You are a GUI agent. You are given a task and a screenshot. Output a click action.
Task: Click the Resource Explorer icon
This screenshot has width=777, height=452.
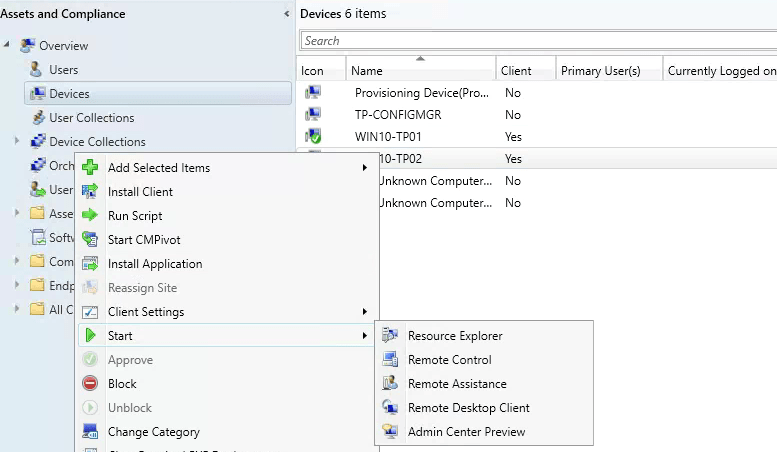click(x=389, y=336)
